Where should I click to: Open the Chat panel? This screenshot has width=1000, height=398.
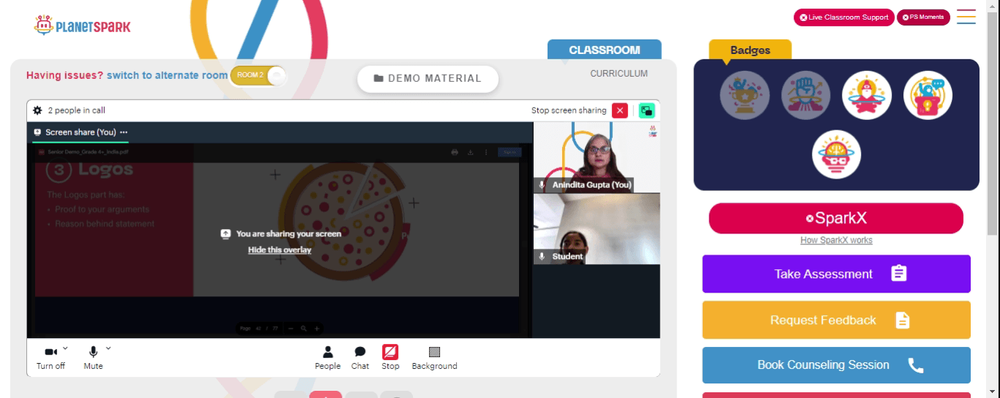tap(360, 358)
